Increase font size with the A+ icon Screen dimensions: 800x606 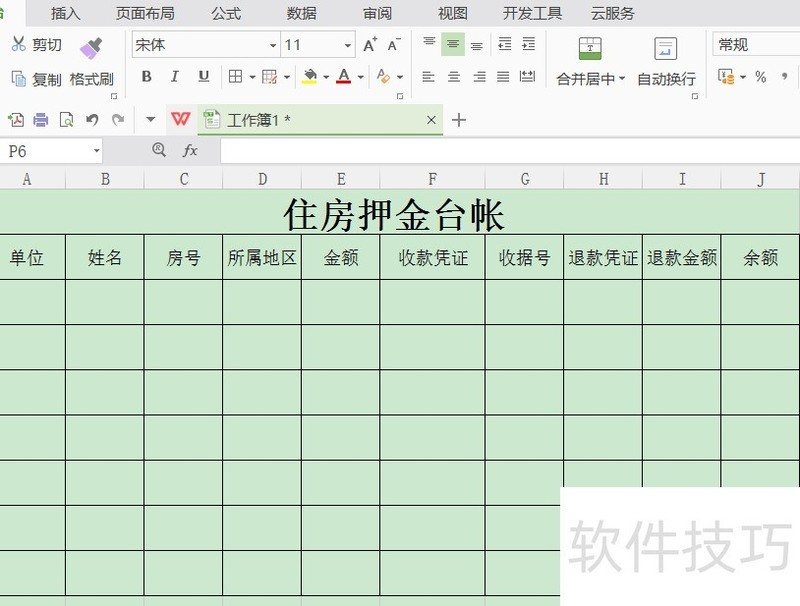point(370,45)
